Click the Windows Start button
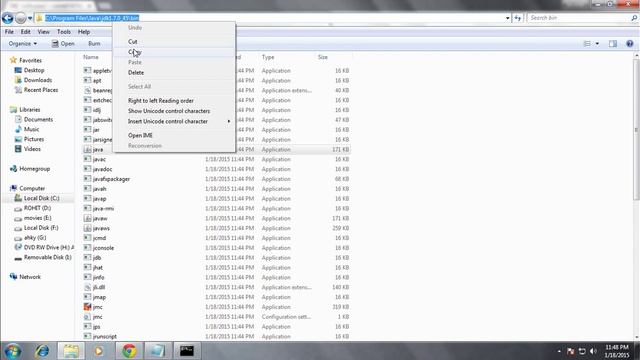Screen dimensions: 640x360 pos(13,351)
